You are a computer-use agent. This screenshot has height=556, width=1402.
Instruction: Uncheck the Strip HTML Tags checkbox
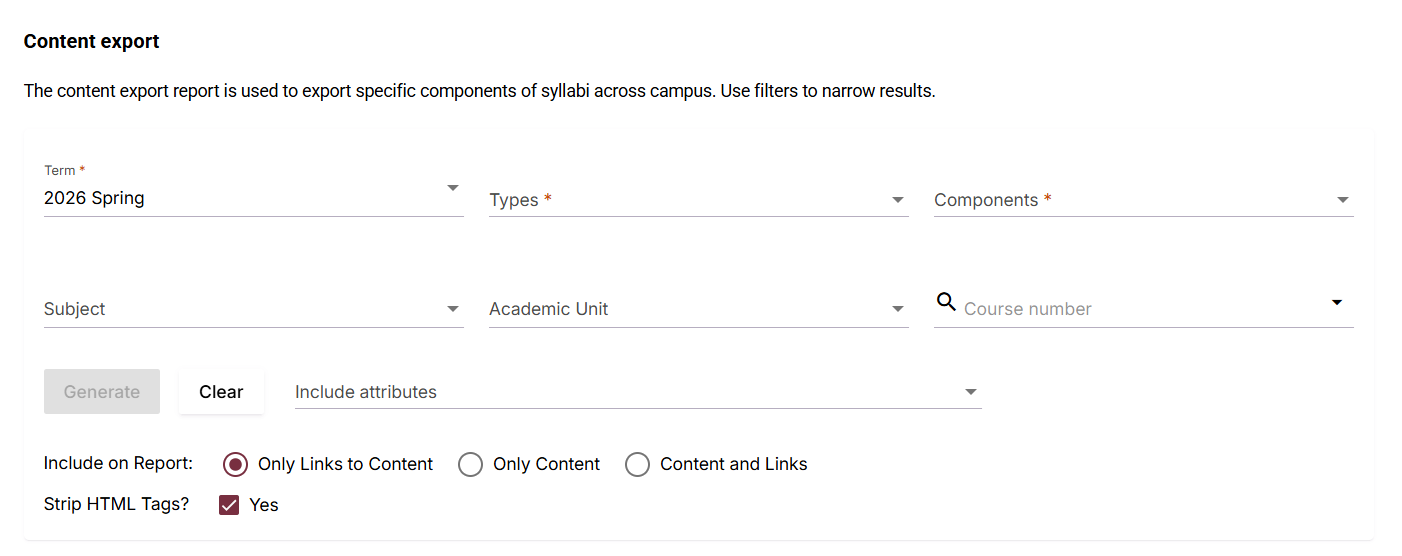tap(230, 505)
